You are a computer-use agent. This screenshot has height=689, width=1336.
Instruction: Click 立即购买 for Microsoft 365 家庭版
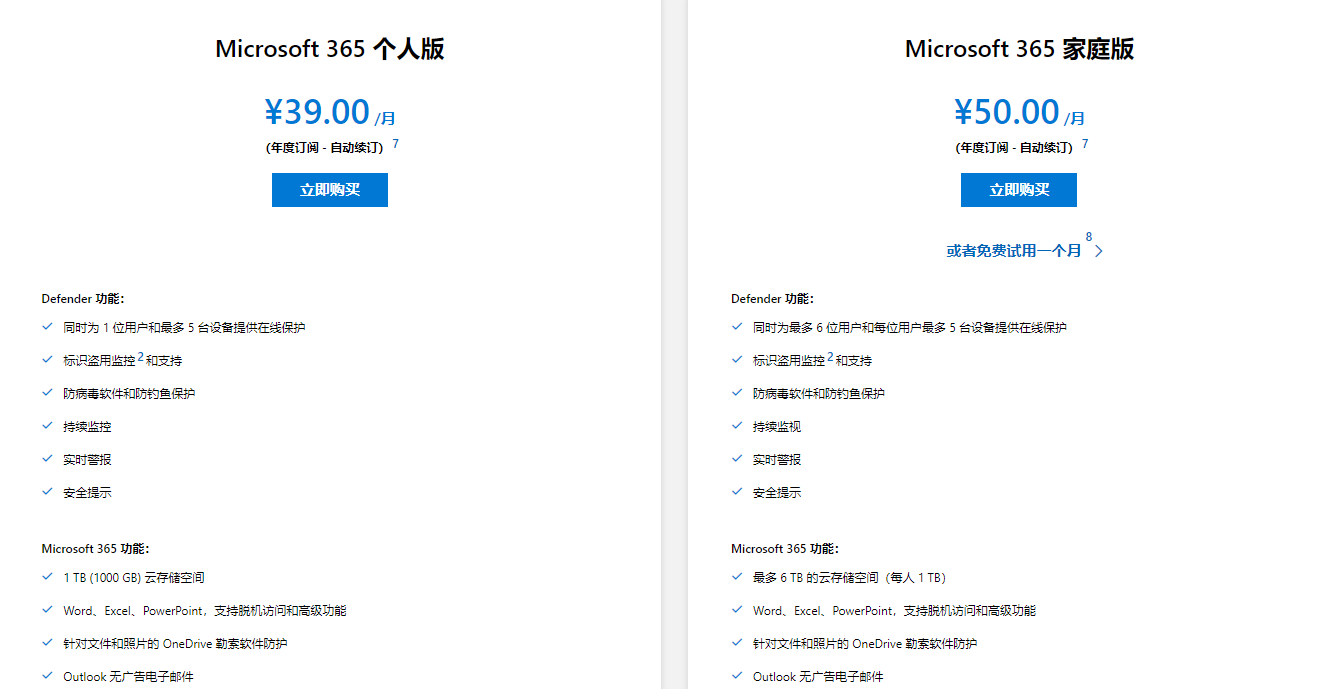[x=1018, y=190]
